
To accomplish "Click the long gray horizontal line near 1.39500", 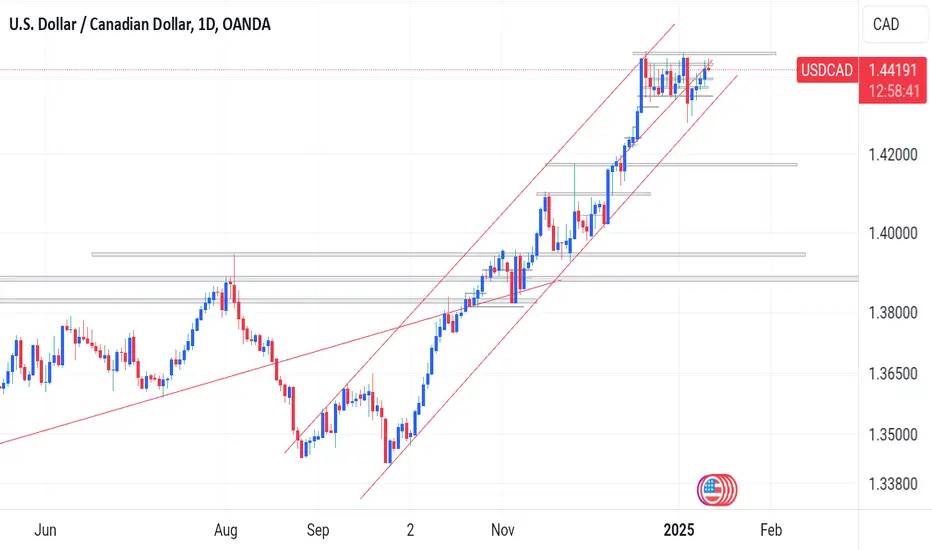I will [449, 254].
